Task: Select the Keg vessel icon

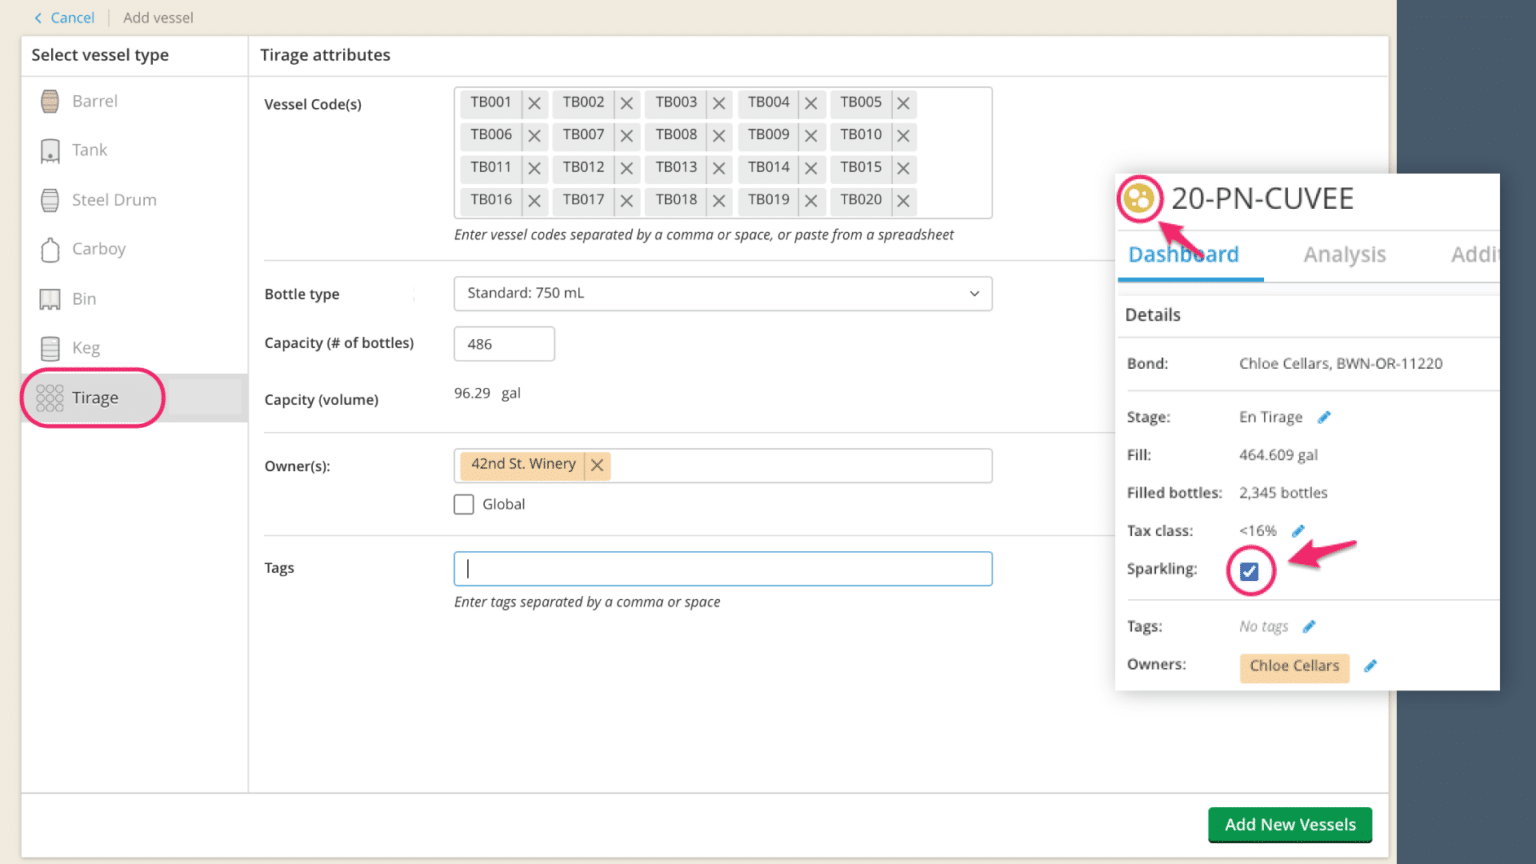Action: pyautogui.click(x=50, y=348)
